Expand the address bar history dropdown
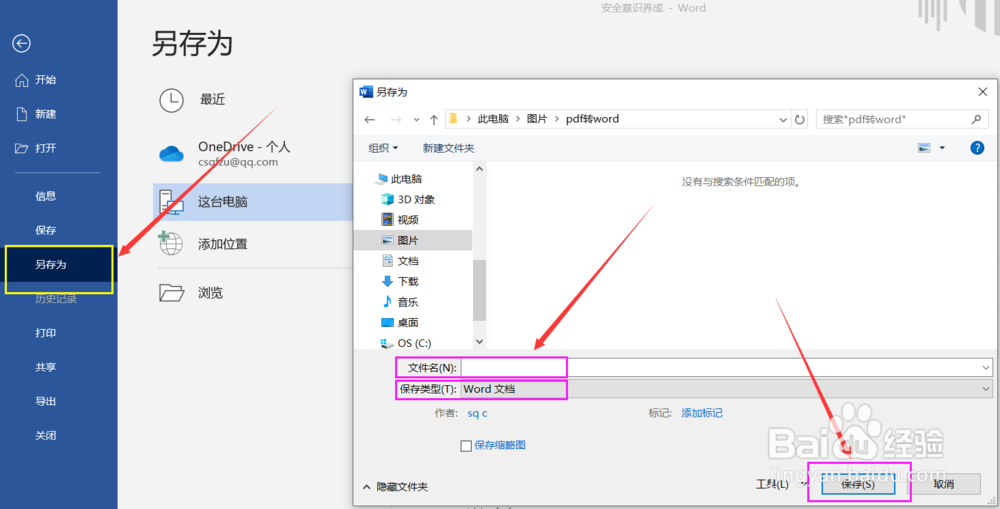1000x509 pixels. click(x=783, y=119)
